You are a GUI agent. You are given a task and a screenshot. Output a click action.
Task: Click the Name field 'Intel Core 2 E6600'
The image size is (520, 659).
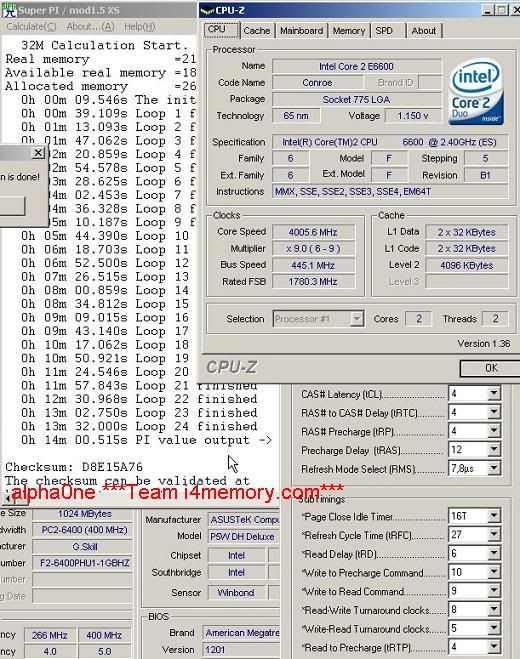[x=356, y=66]
